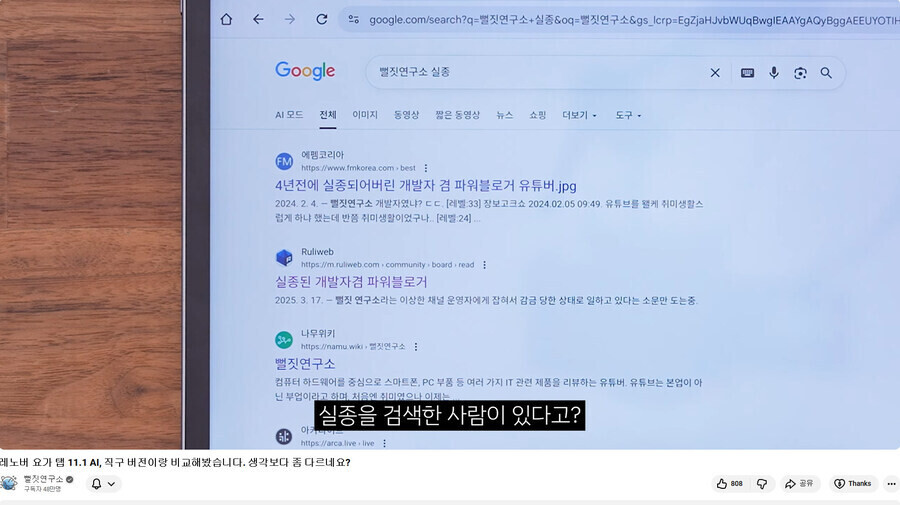Image resolution: width=900 pixels, height=505 pixels.
Task: Click the browser home icon
Action: (226, 20)
